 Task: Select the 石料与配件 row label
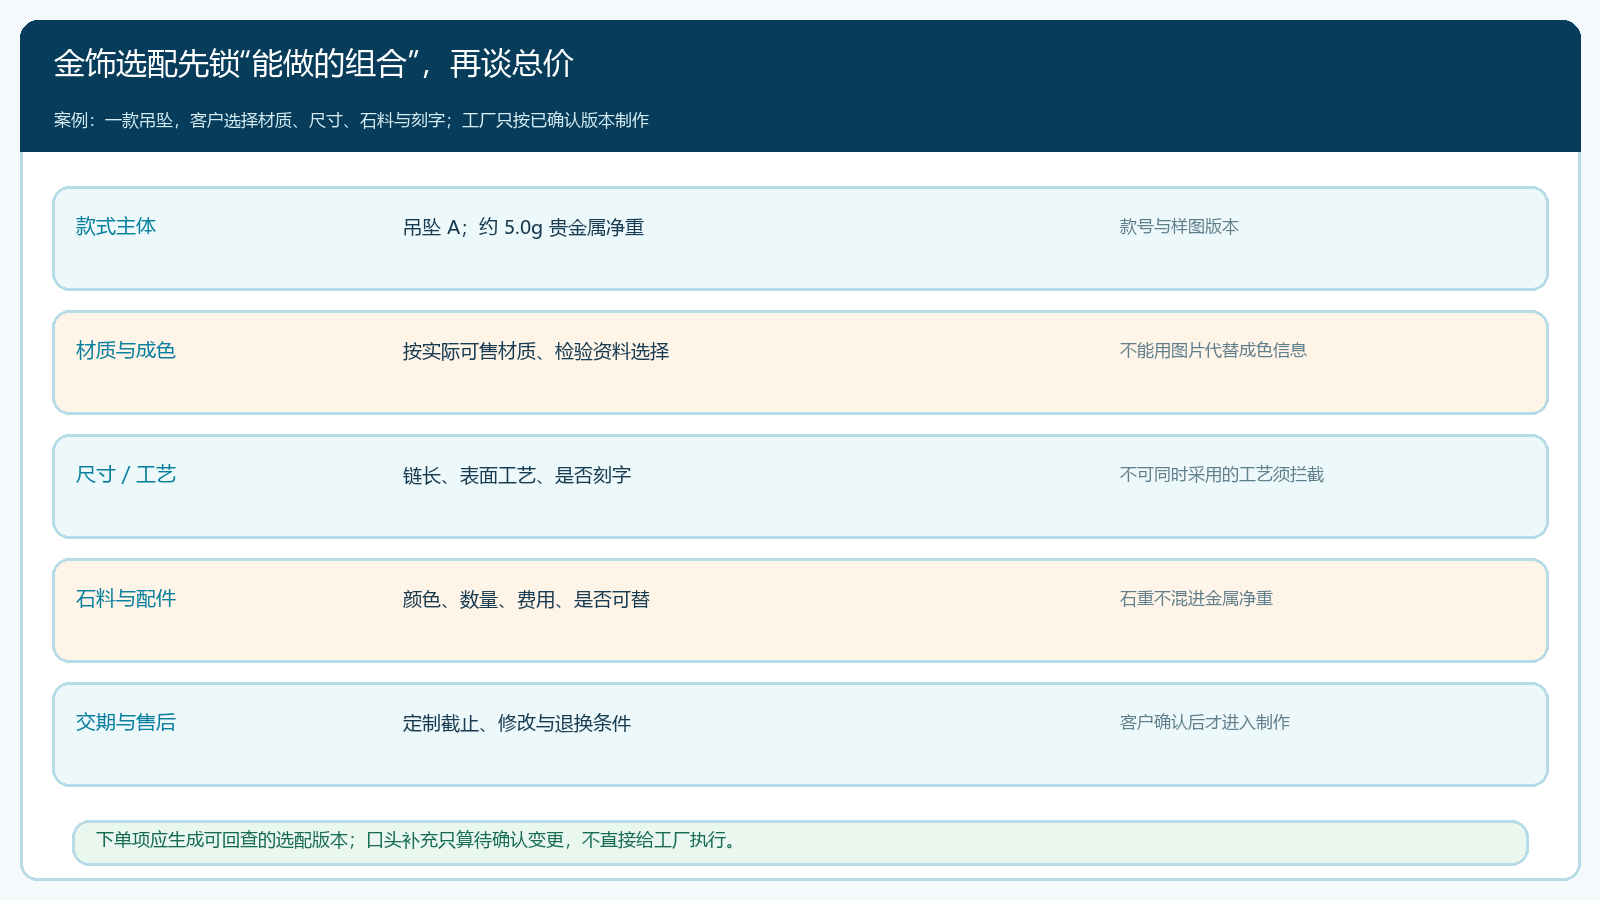click(x=126, y=598)
